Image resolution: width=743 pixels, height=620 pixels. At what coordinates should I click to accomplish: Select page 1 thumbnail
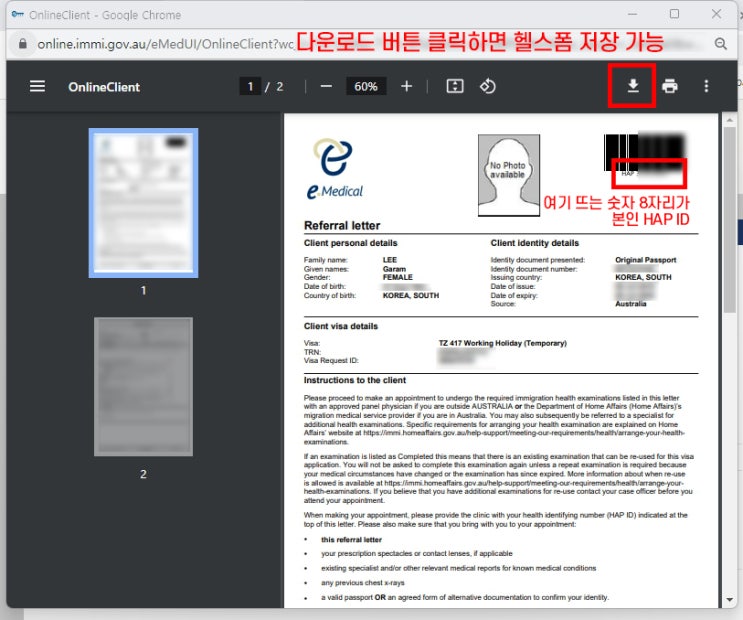144,203
